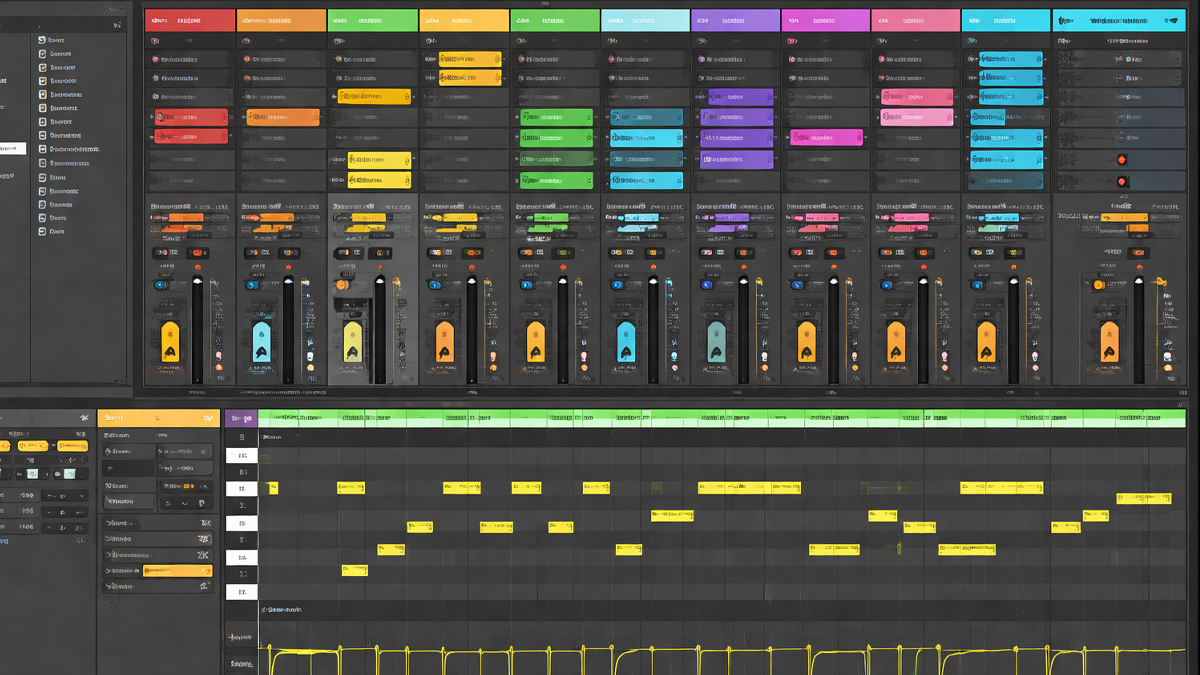This screenshot has height=675, width=1200.
Task: Toggle the upper red record dot on master channel
Action: point(1122,160)
